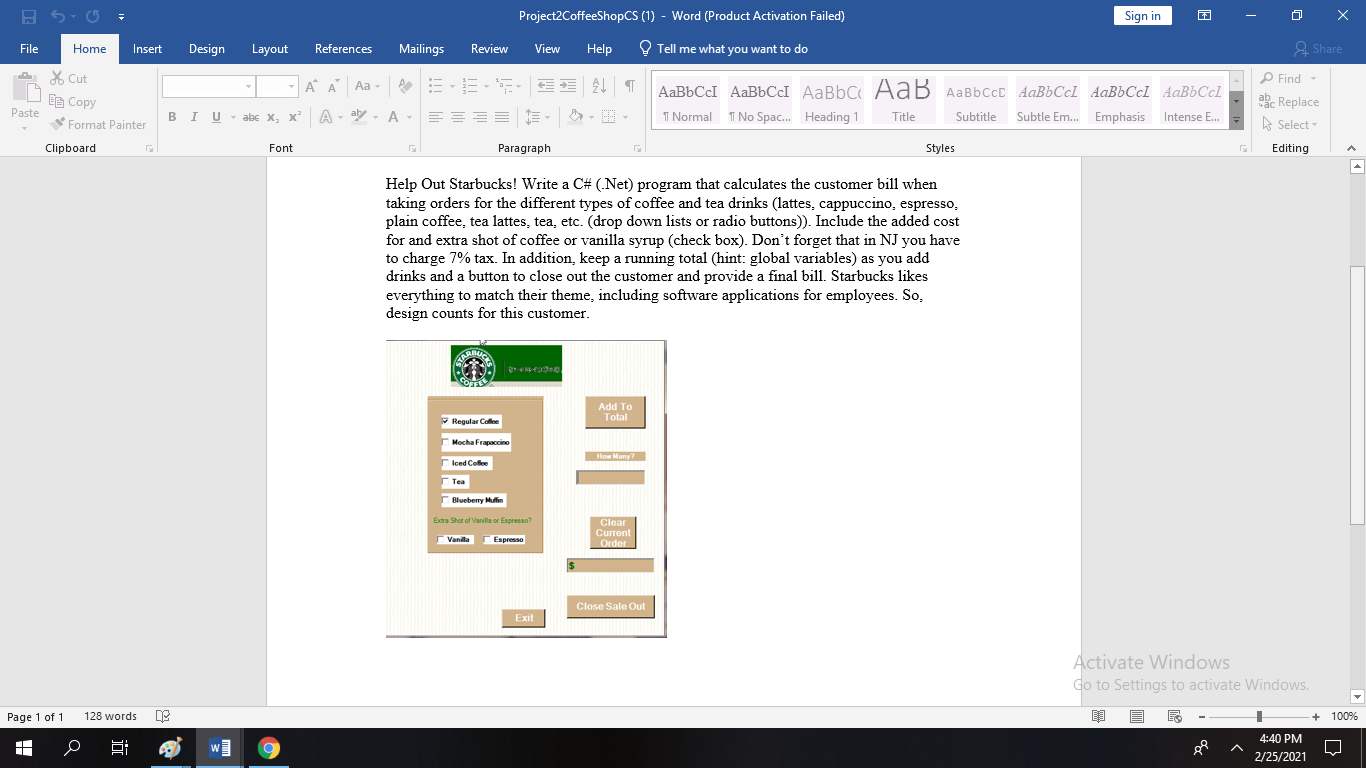Click the Share button
This screenshot has width=1366, height=768.
(x=1318, y=48)
